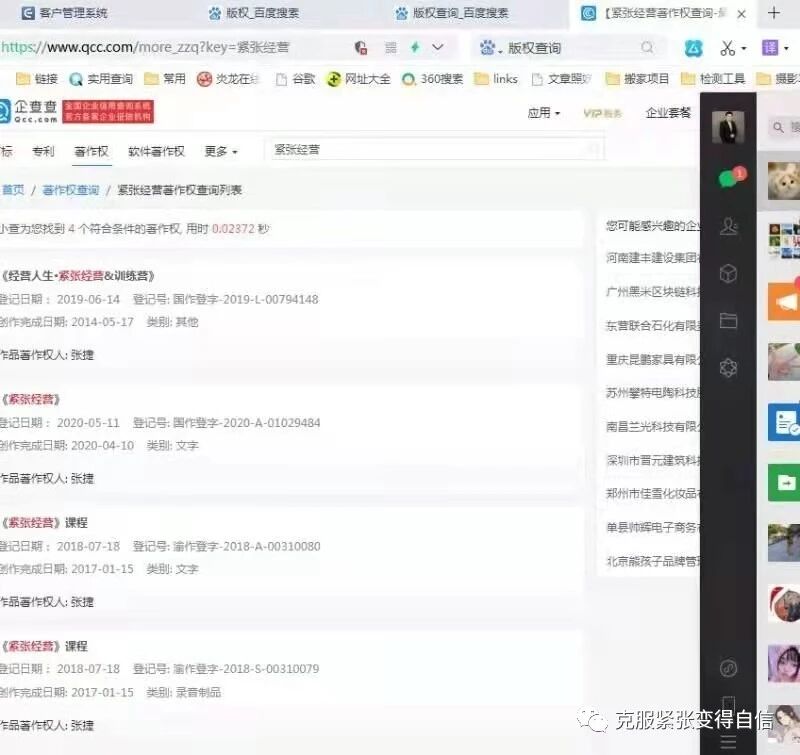
Task: Click the 紧张经营 site search field
Action: click(434, 149)
